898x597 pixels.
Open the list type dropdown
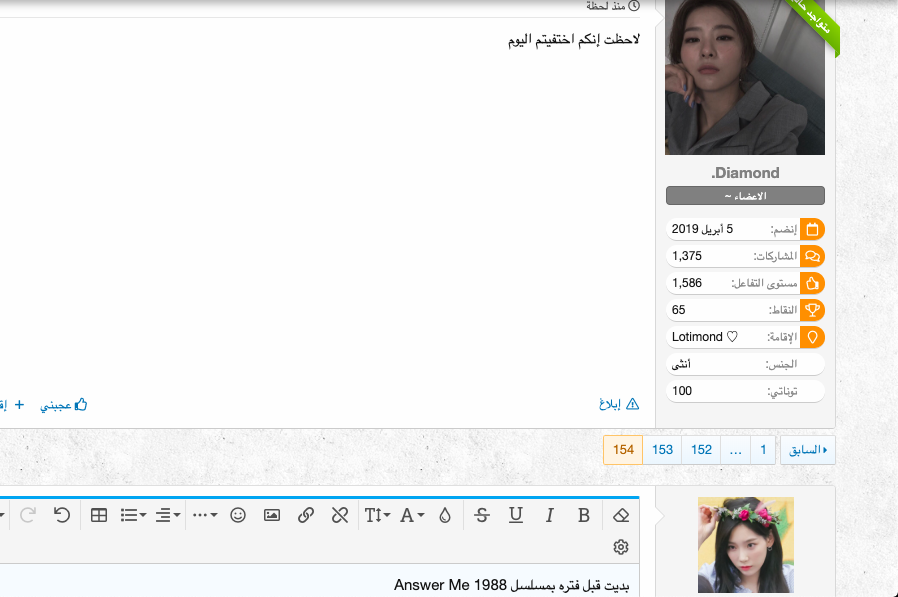(133, 515)
